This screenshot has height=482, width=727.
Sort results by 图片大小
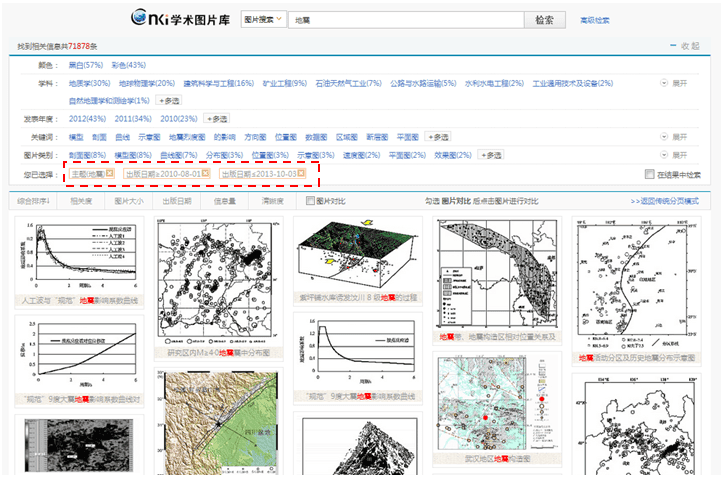129,201
